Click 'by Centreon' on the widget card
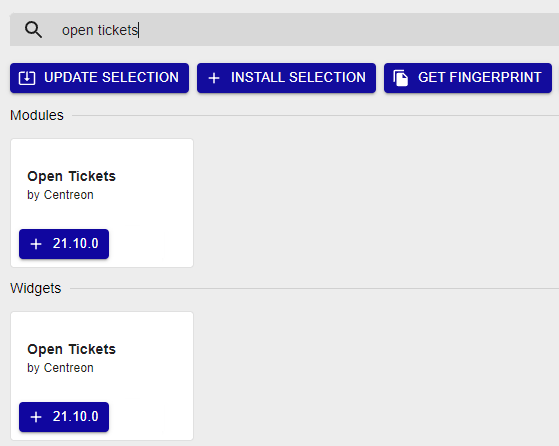The width and height of the screenshot is (559, 446). [x=61, y=368]
